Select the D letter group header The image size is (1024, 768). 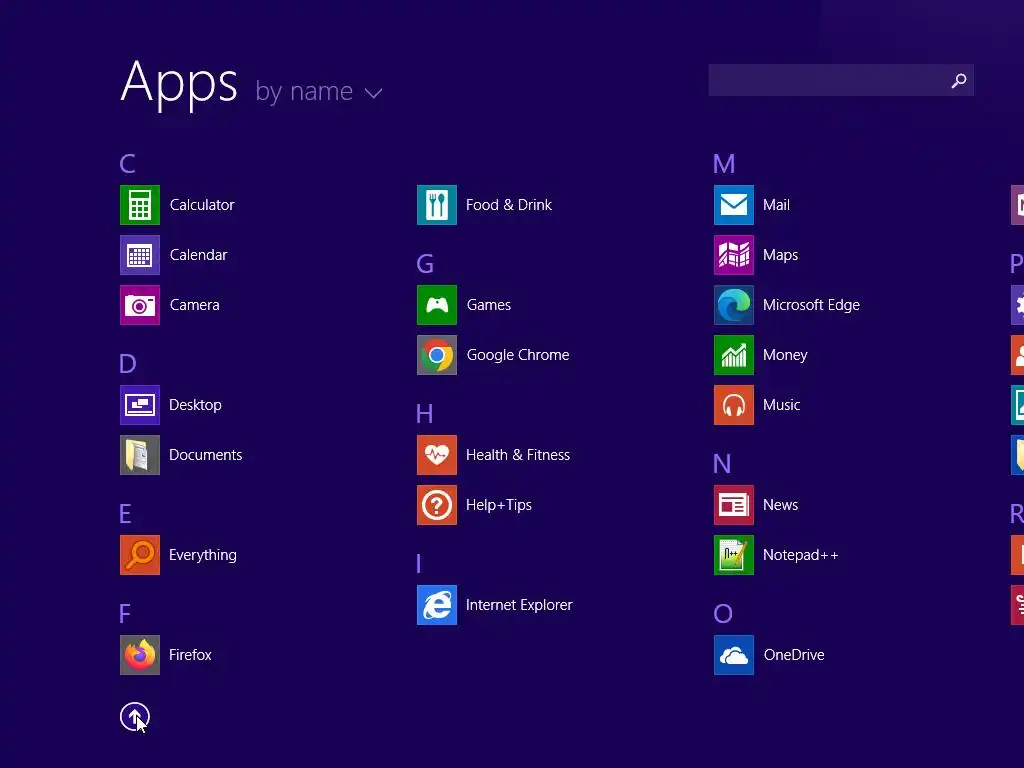[x=128, y=363]
